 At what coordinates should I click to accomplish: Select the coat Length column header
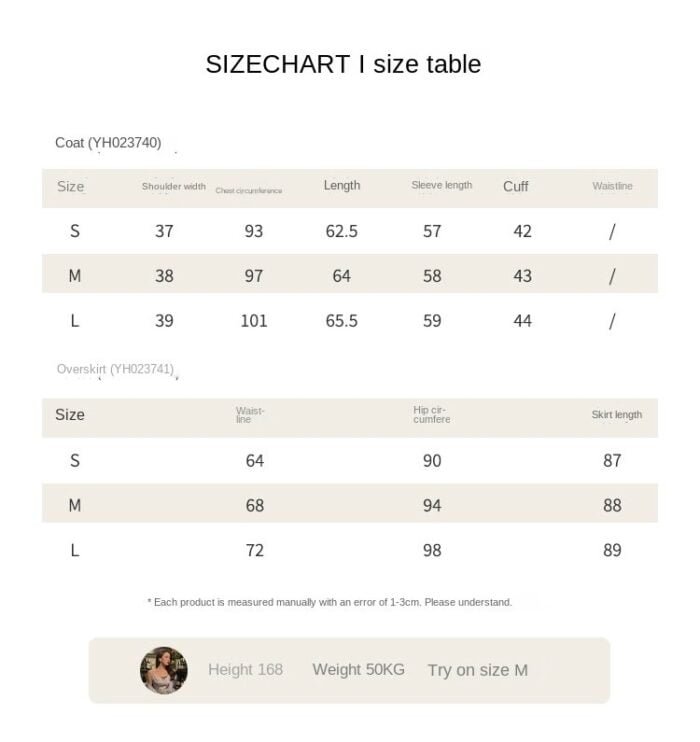tap(342, 186)
